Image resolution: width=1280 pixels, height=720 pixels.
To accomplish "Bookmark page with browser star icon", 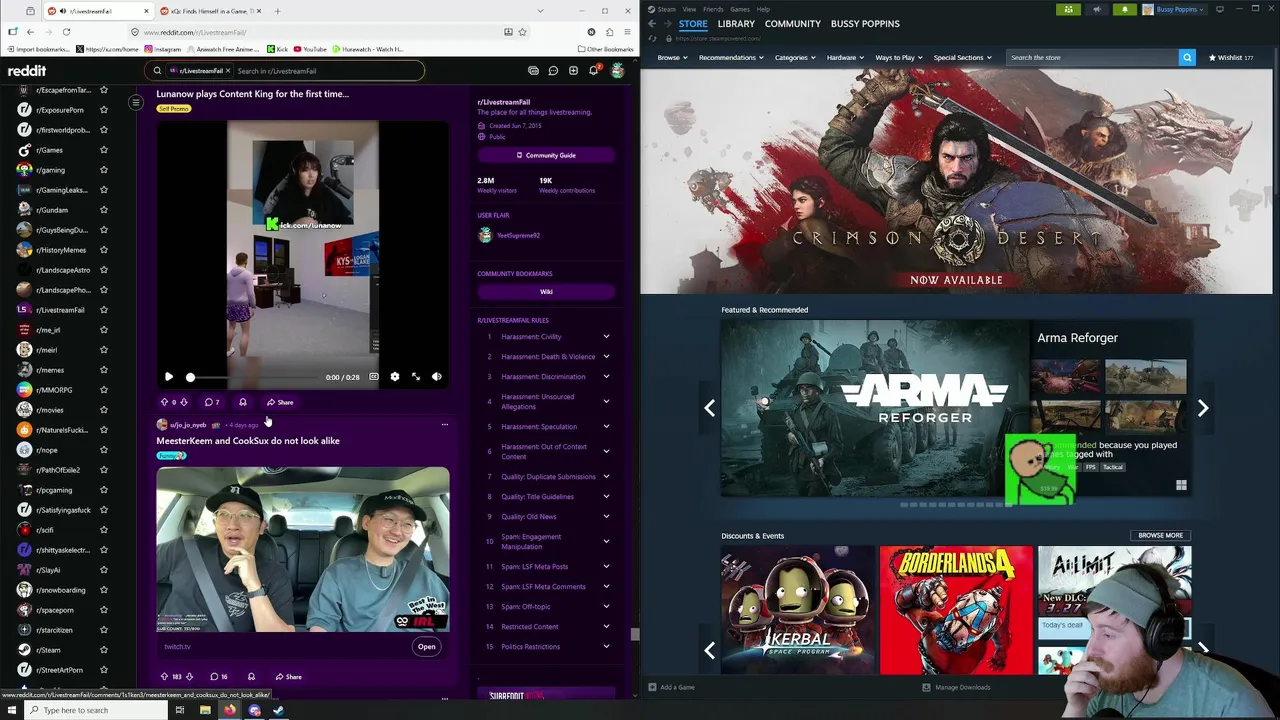I will click(x=522, y=32).
